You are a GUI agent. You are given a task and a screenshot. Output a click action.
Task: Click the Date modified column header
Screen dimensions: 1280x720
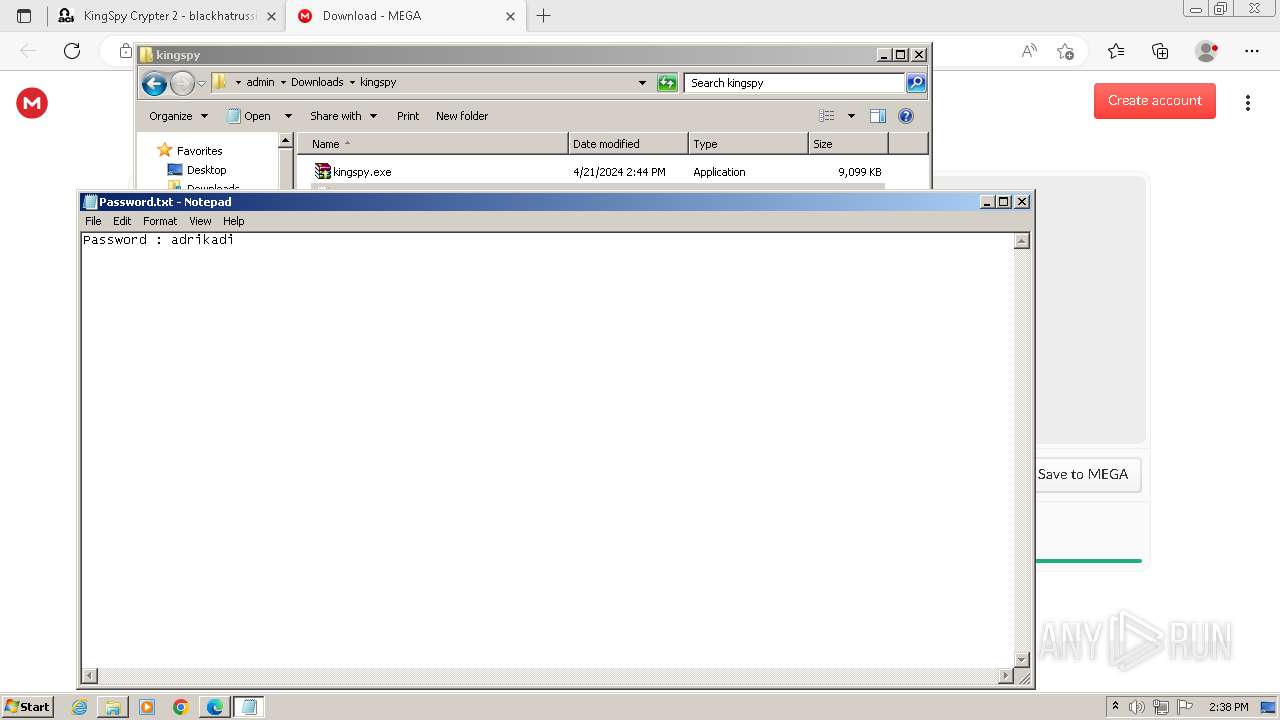click(x=628, y=144)
